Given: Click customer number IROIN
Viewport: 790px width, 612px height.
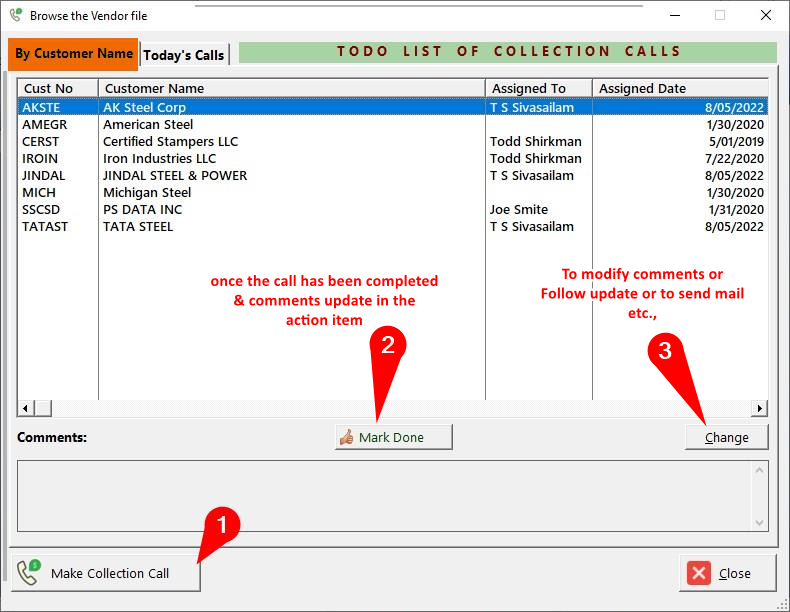Looking at the screenshot, I should click(40, 159).
